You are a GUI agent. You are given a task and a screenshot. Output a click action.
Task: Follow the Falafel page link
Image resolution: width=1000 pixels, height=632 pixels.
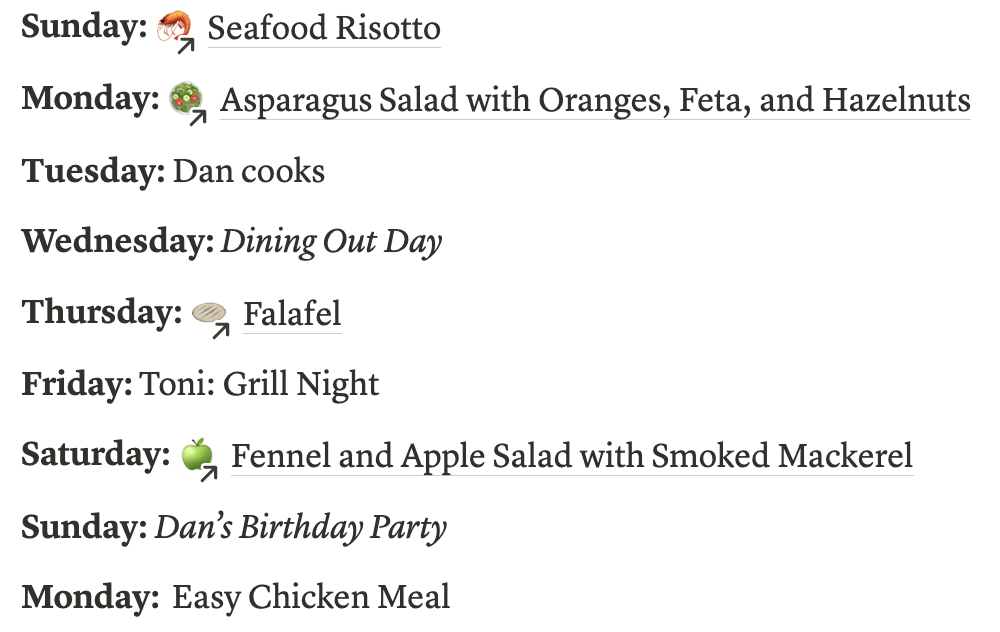pos(292,314)
